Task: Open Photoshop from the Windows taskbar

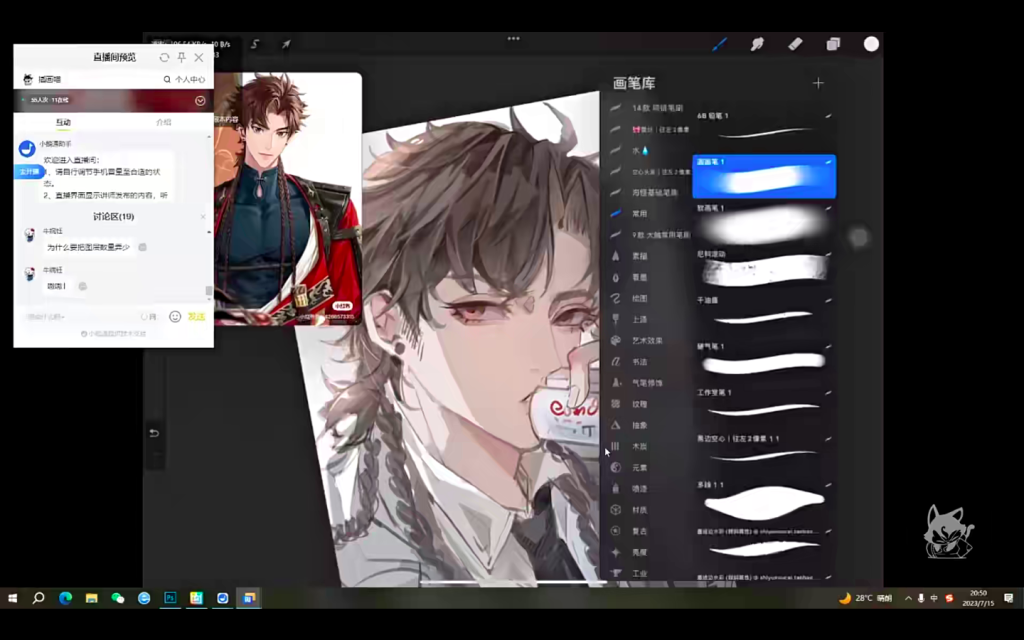Action: pyautogui.click(x=170, y=598)
